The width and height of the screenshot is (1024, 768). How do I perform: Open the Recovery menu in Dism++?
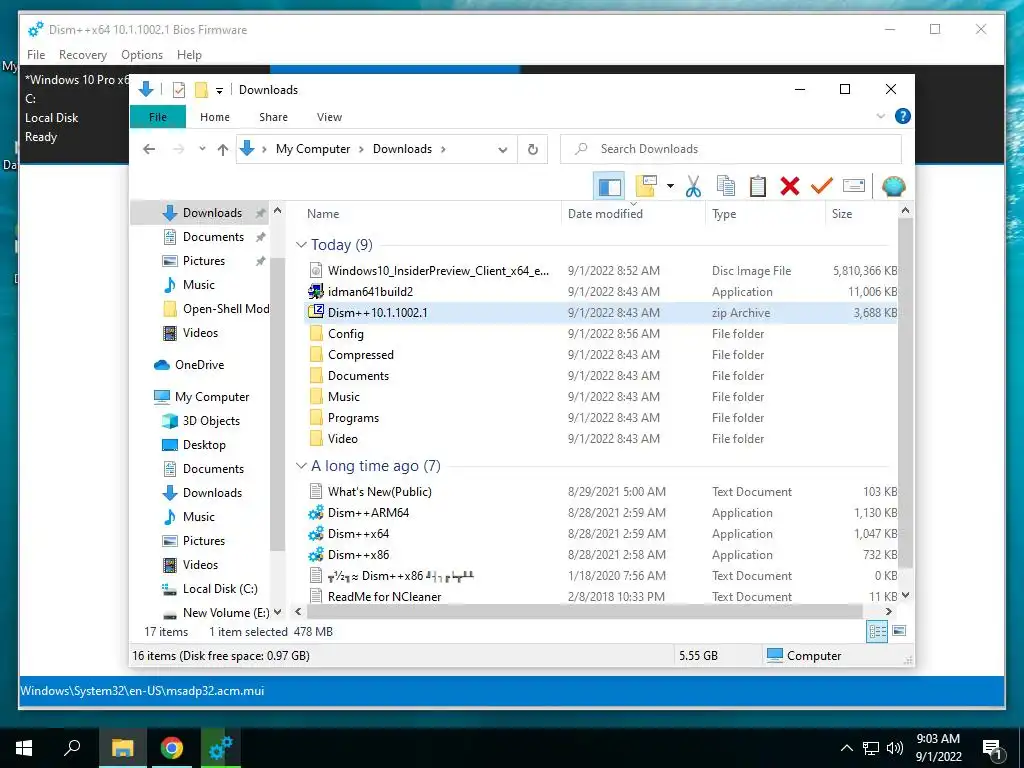click(83, 55)
